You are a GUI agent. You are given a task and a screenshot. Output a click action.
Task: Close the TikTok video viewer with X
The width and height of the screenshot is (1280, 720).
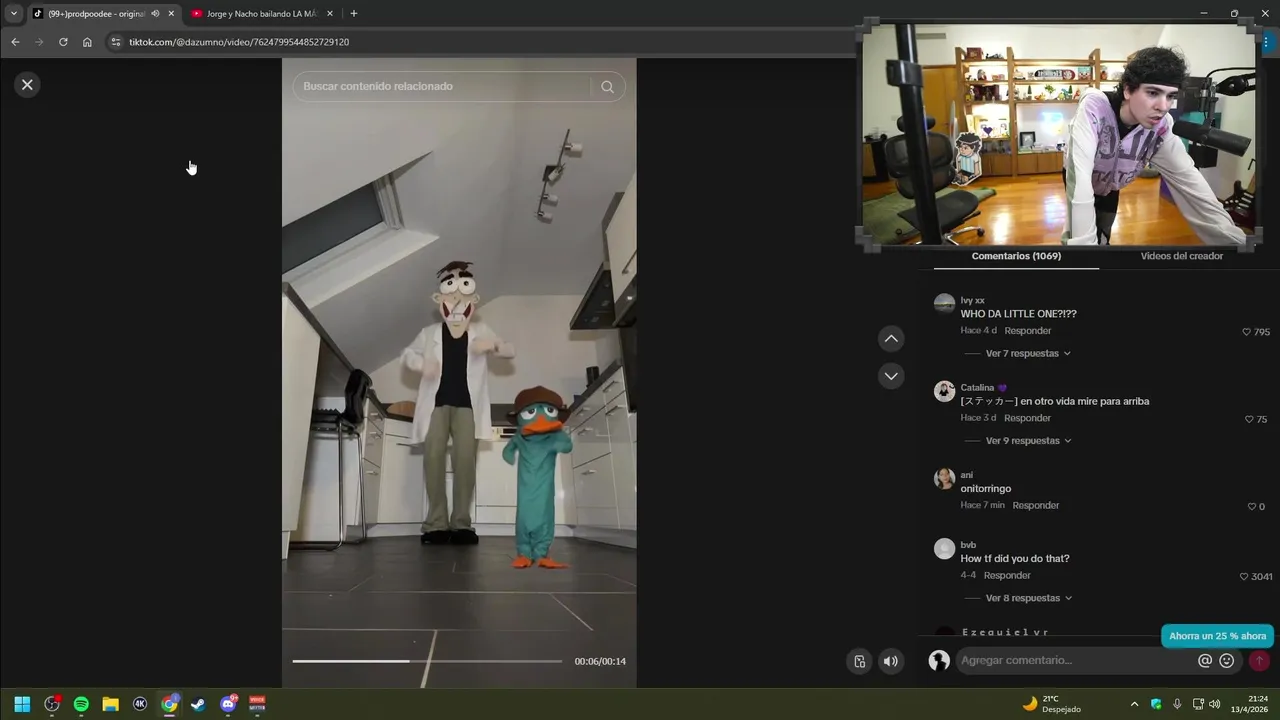coord(27,85)
